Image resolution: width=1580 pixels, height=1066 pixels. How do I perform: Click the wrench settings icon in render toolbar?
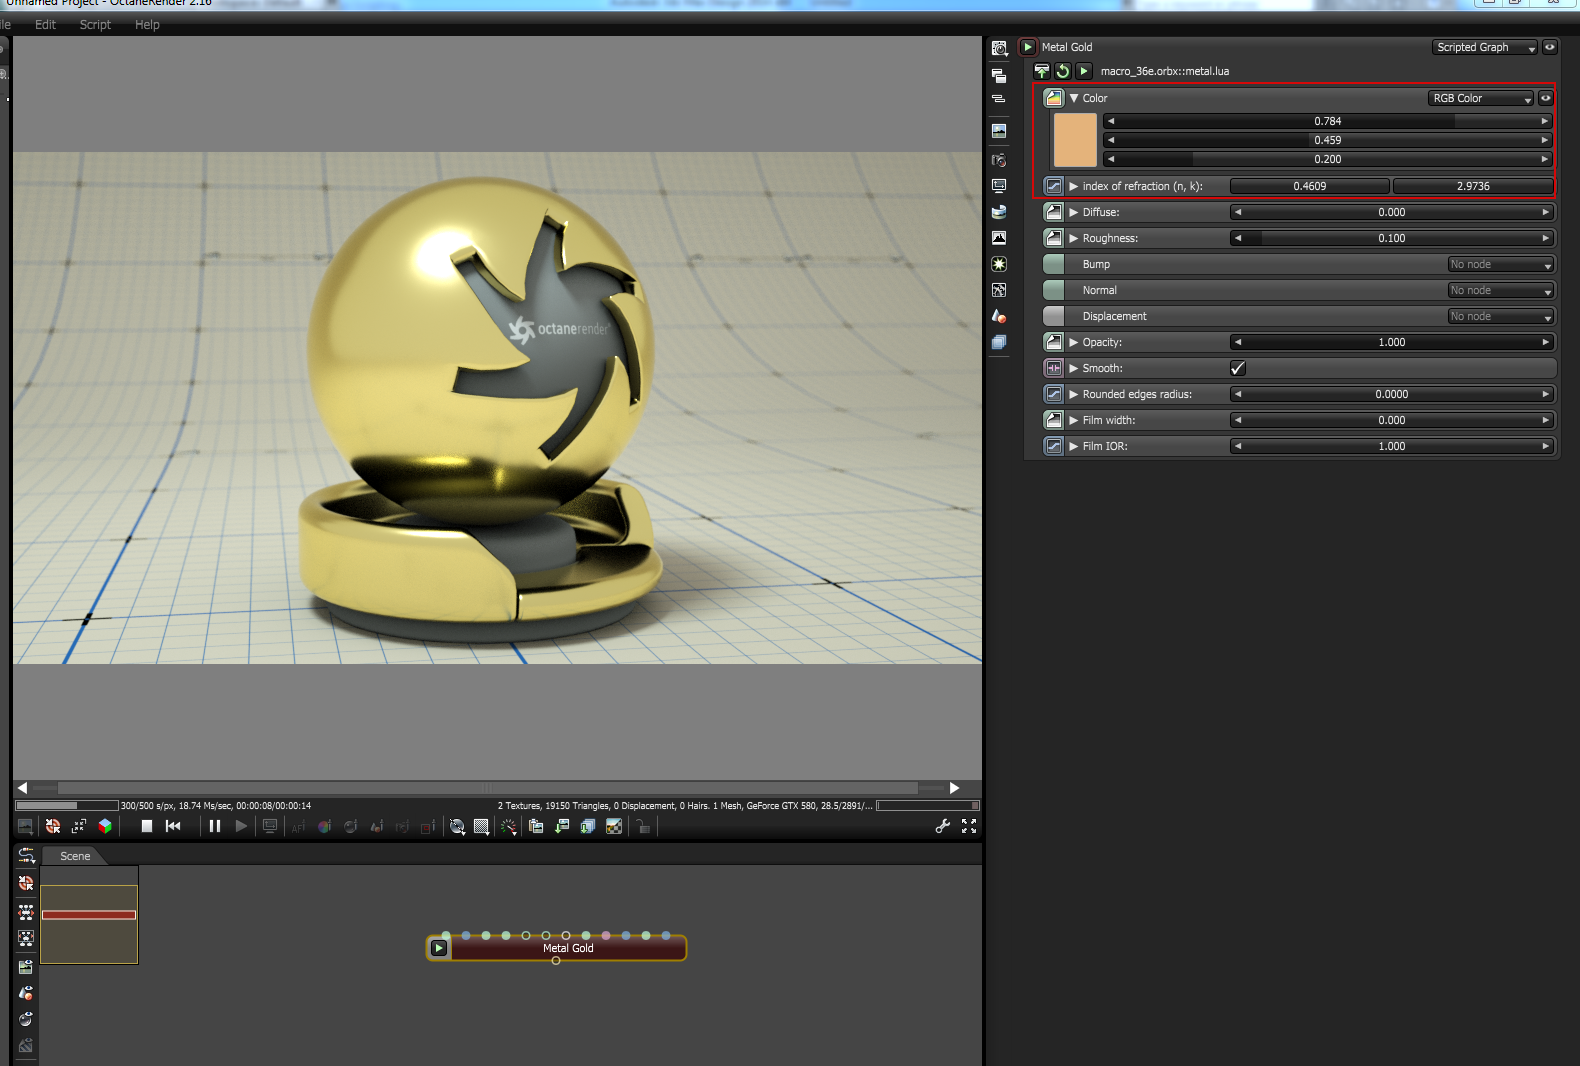point(942,826)
